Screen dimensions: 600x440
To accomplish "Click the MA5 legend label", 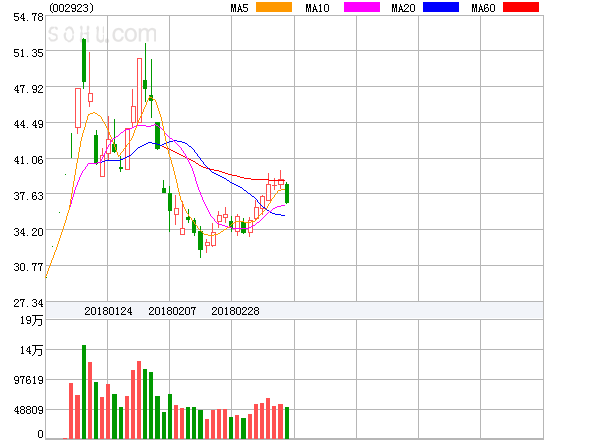I will (x=239, y=8).
